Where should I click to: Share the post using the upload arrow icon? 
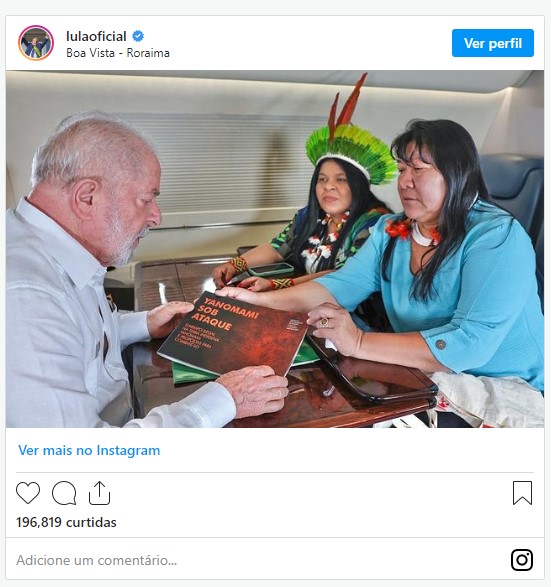pyautogui.click(x=99, y=493)
